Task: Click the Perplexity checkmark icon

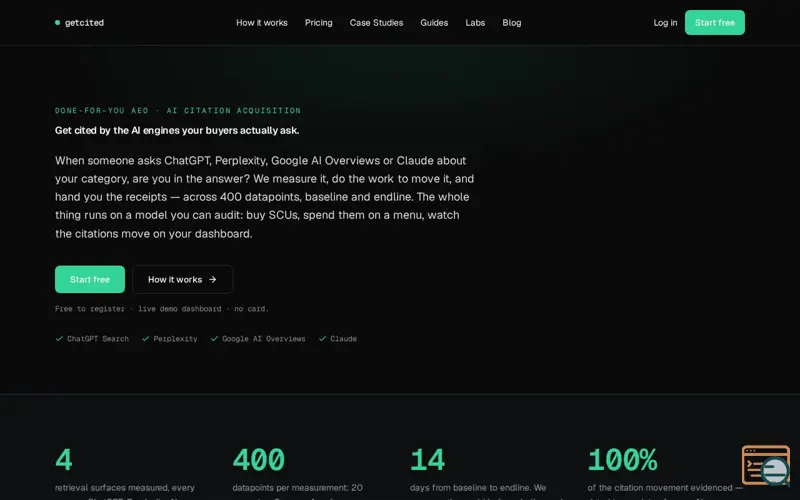Action: click(x=145, y=338)
